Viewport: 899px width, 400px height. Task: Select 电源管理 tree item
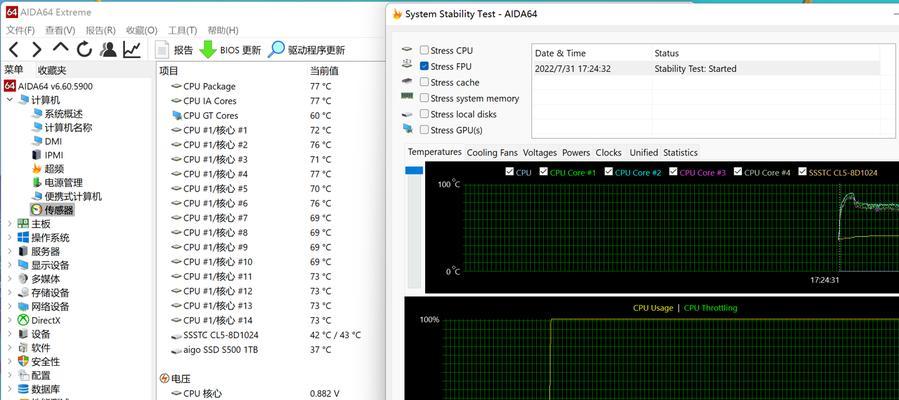coord(64,182)
